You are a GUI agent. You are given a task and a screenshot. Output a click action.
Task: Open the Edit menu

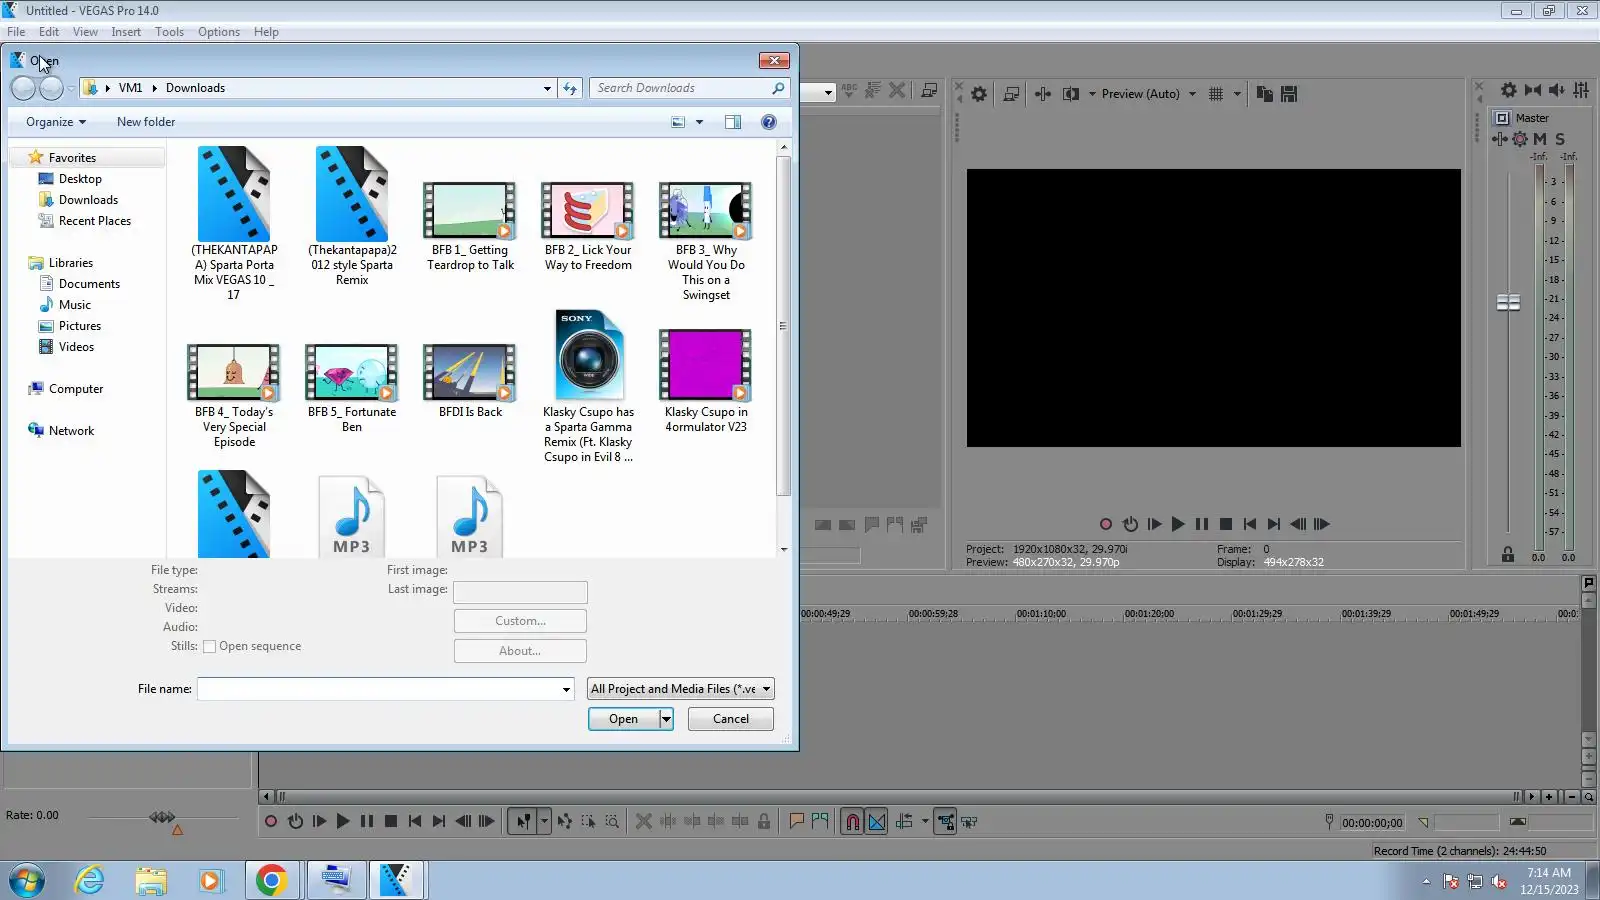[x=49, y=32]
